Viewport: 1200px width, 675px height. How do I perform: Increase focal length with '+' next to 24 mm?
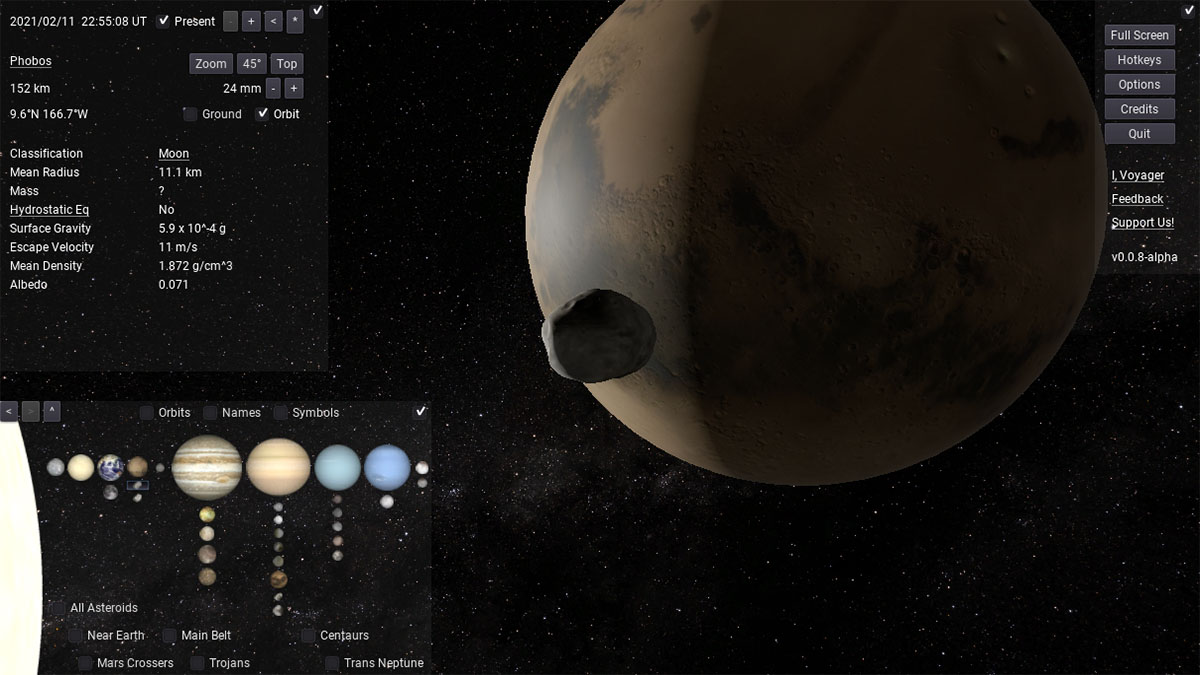coord(293,88)
